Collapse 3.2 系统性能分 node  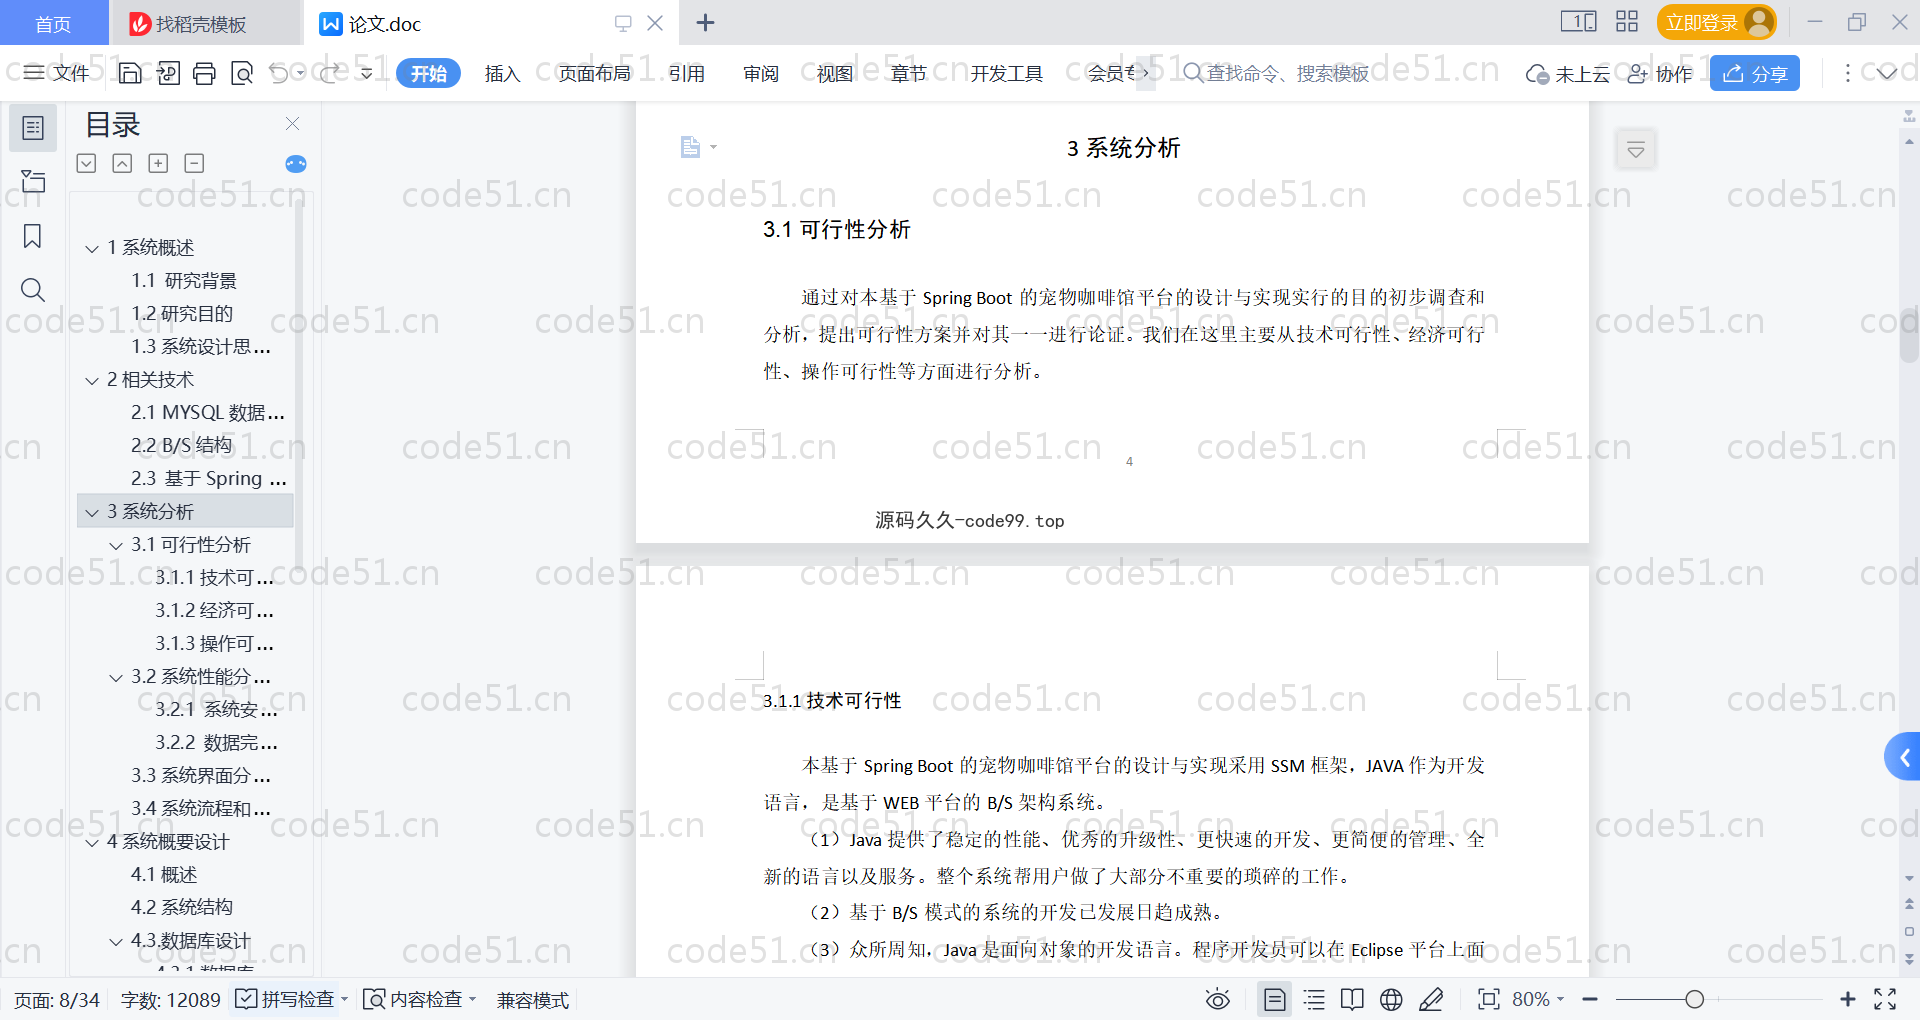click(116, 677)
